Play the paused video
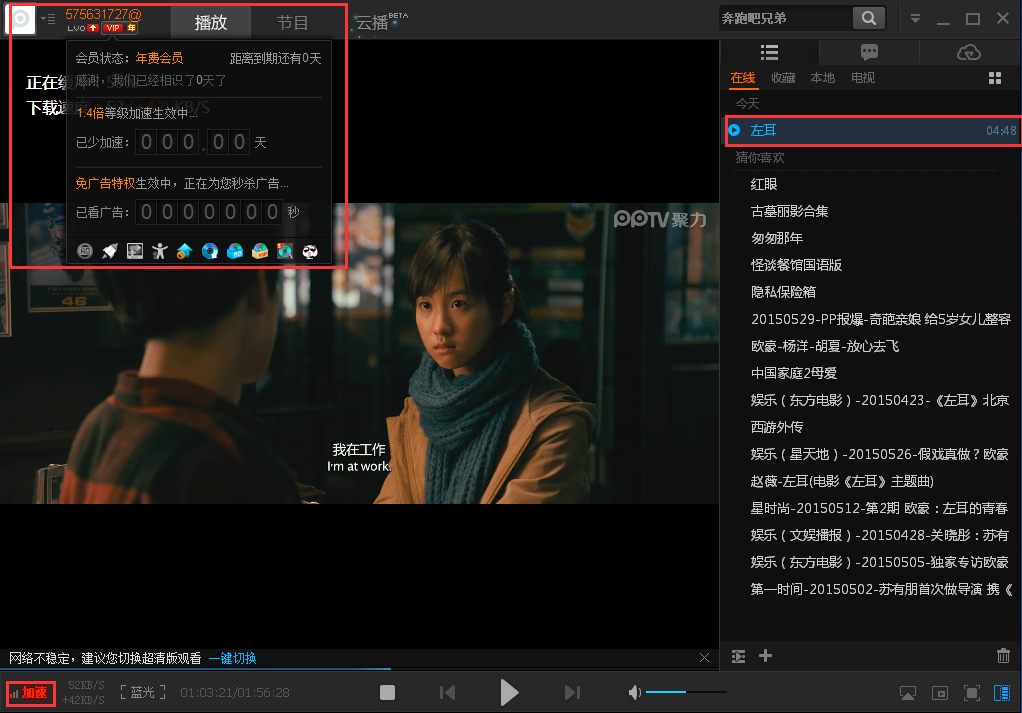1022x713 pixels. [x=509, y=692]
